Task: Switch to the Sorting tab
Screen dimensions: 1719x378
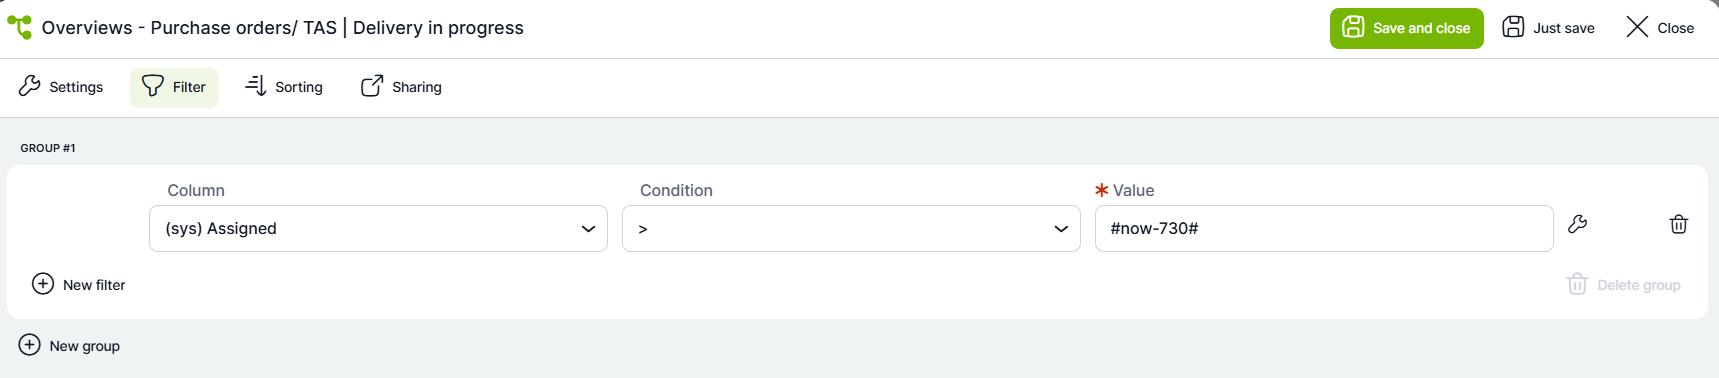Action: tap(285, 87)
